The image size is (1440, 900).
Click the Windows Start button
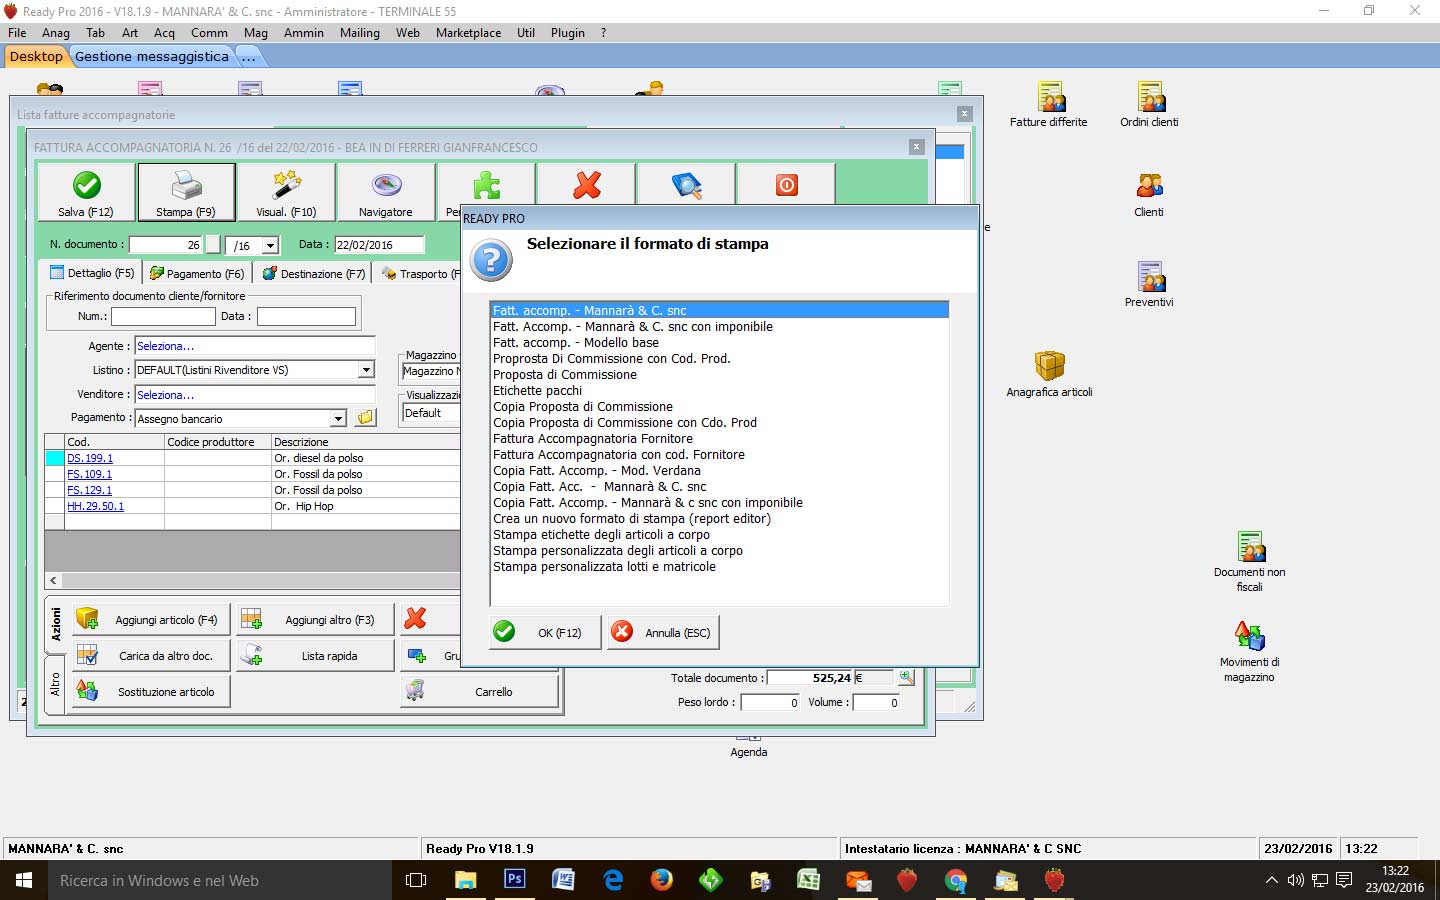tap(24, 880)
